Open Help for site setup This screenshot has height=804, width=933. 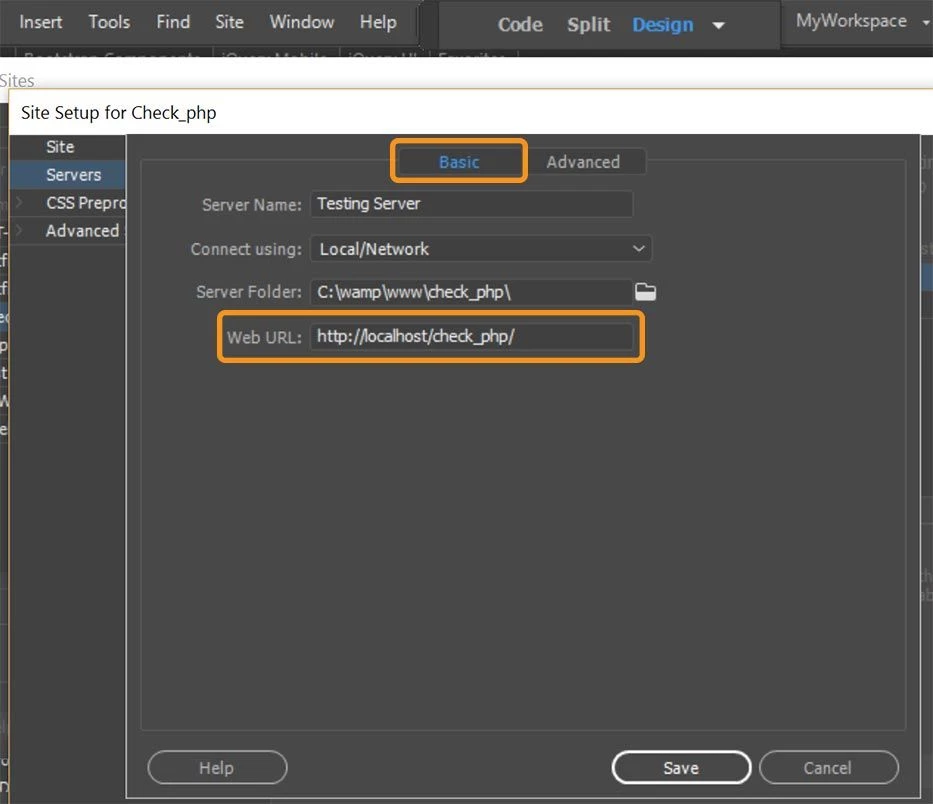pyautogui.click(x=217, y=768)
